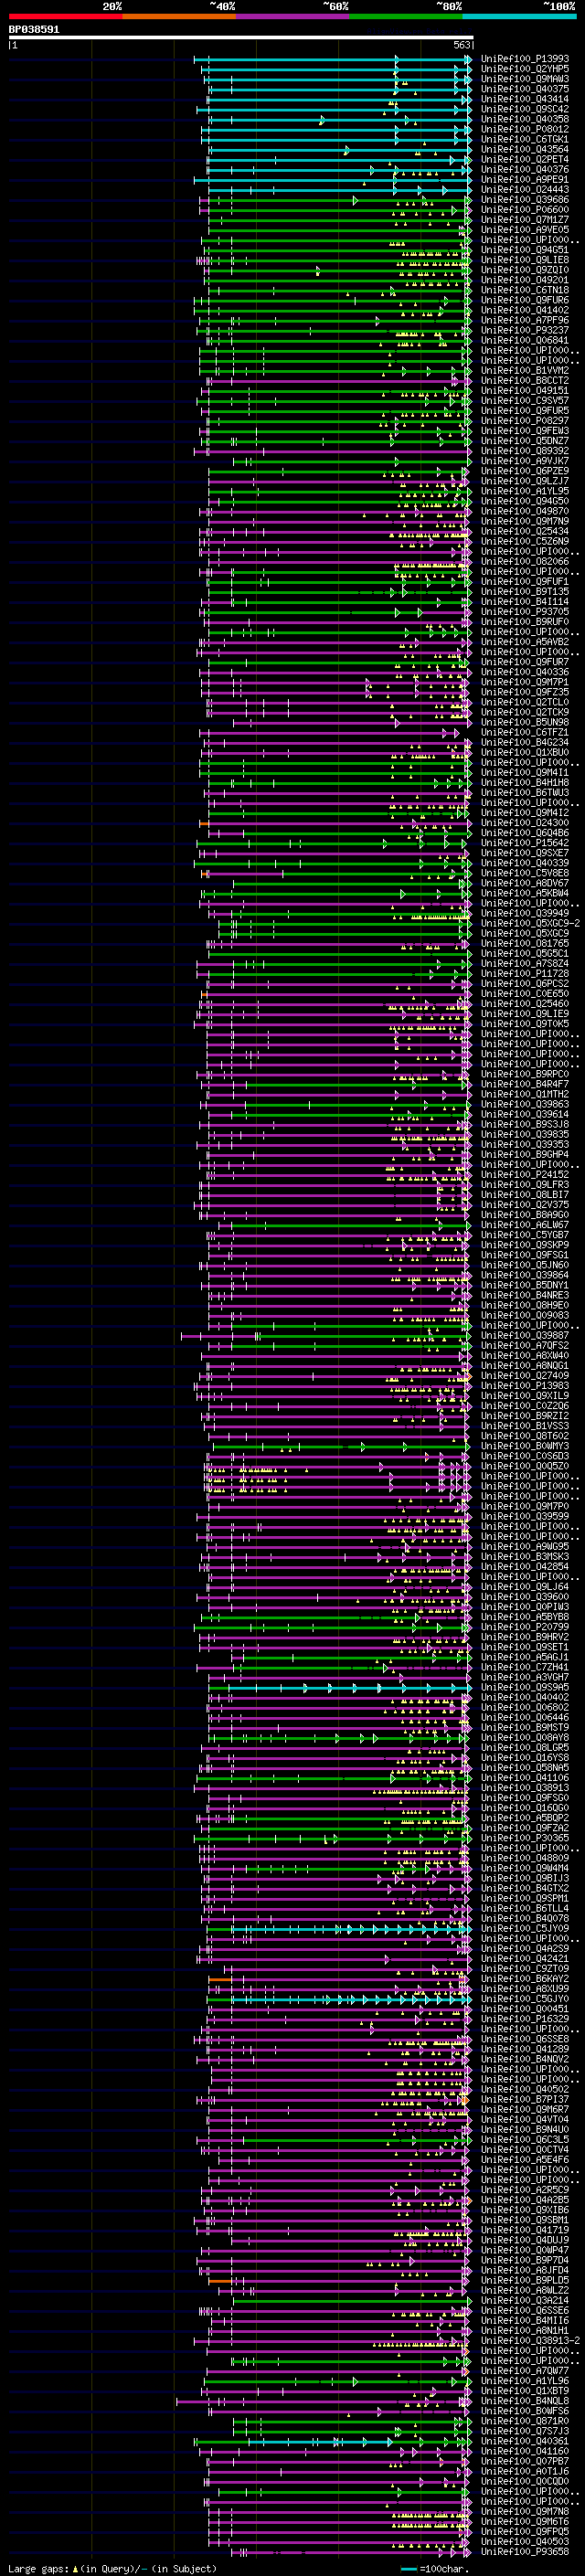Open the UniRef100_Q4VT04 hit
Viewport: 585px width, 2576px height.
point(525,2120)
